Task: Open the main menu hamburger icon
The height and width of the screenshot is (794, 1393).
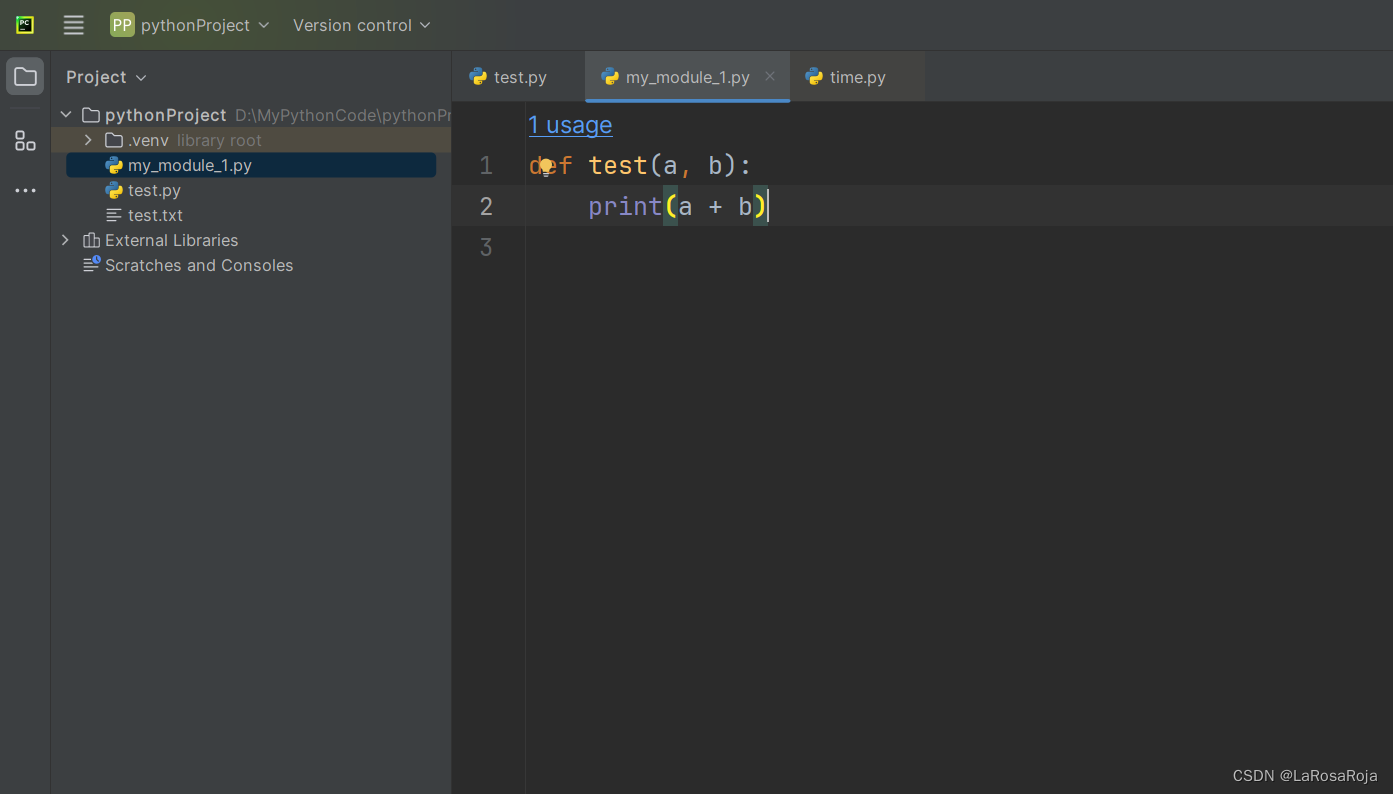Action: pyautogui.click(x=73, y=25)
